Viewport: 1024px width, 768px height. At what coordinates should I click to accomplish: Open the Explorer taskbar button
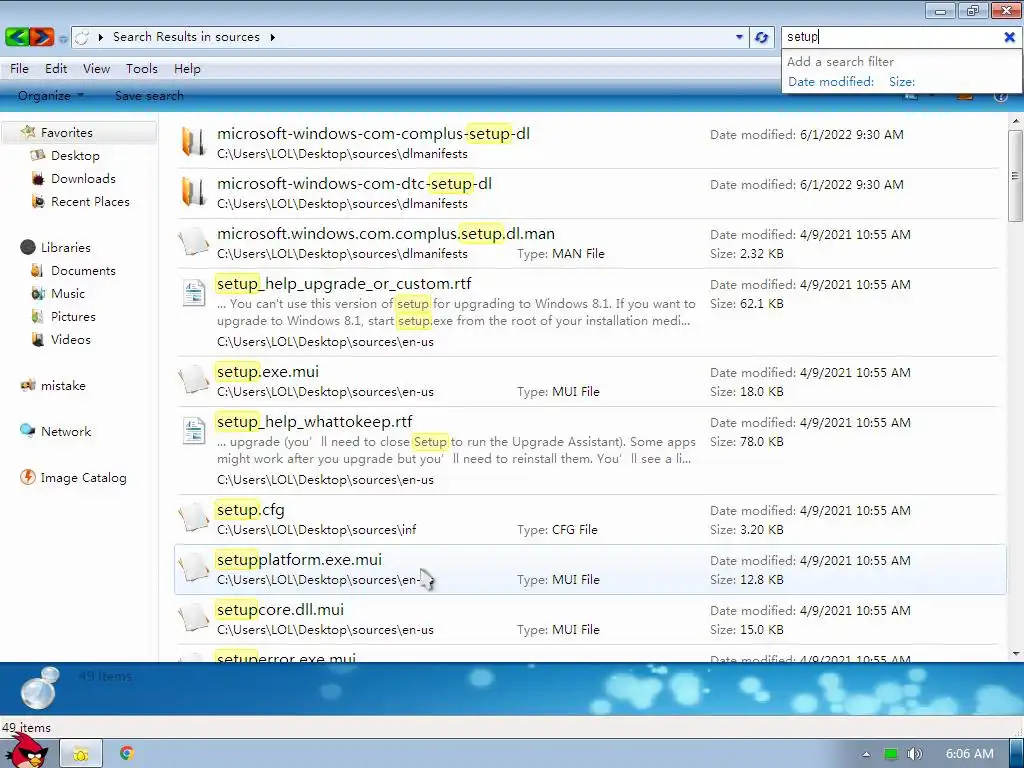81,754
